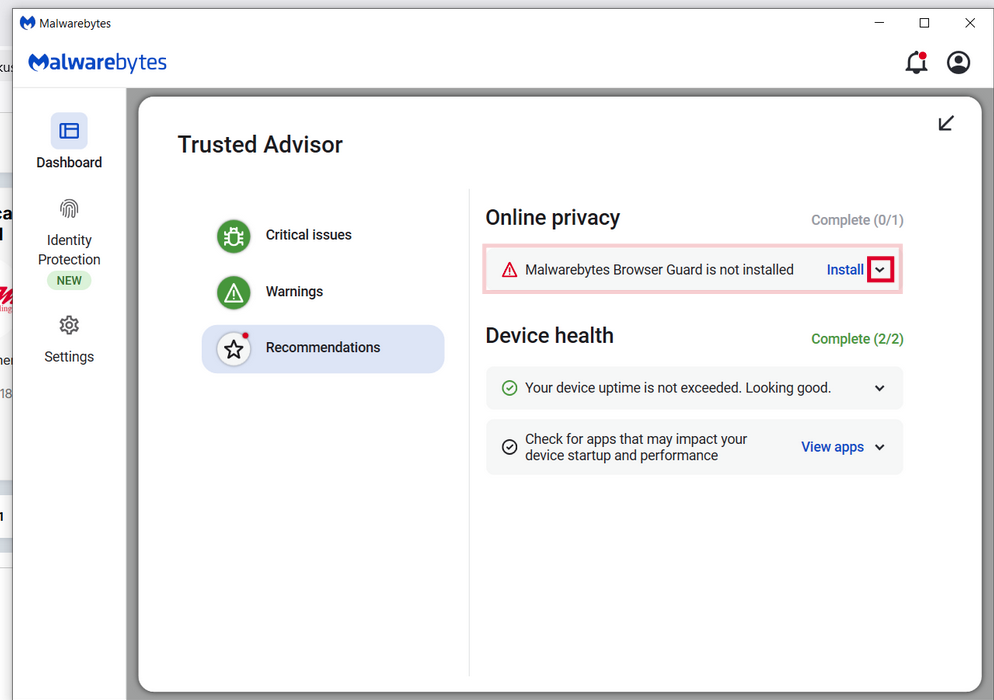
Task: Click the red warning triangle beside Browser Guard
Action: point(509,270)
